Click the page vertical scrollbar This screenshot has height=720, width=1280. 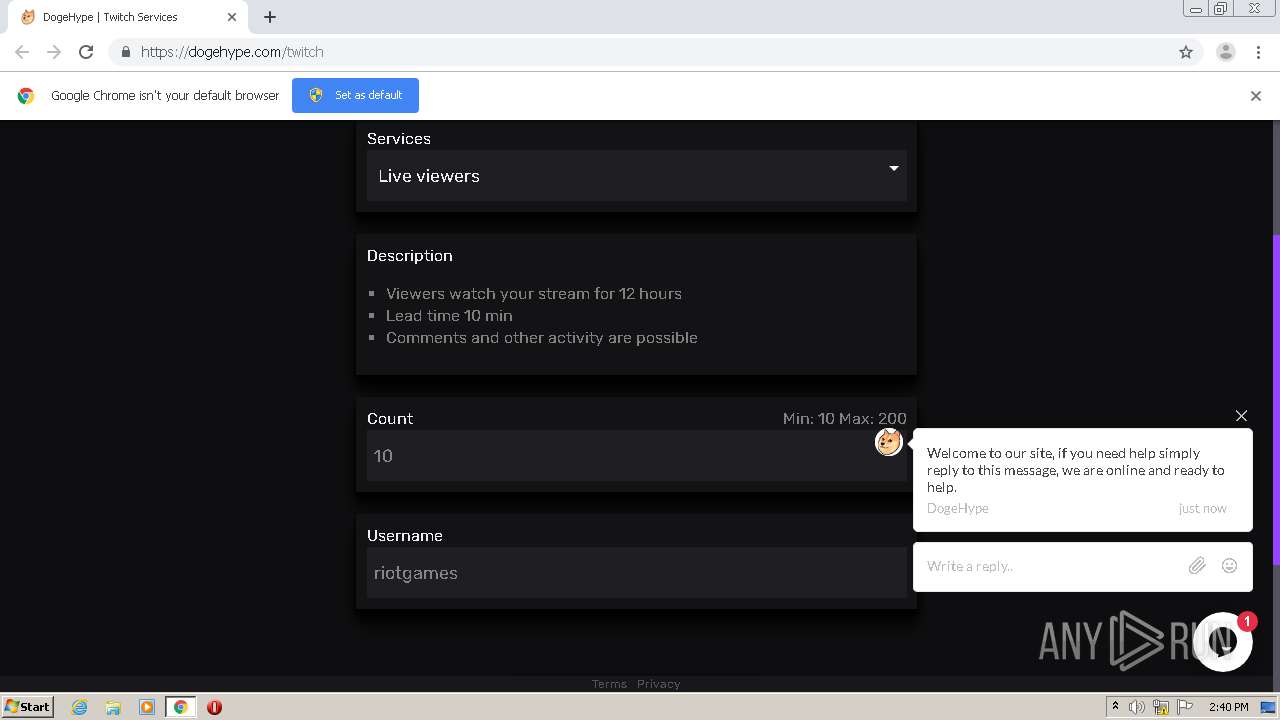click(x=1275, y=400)
